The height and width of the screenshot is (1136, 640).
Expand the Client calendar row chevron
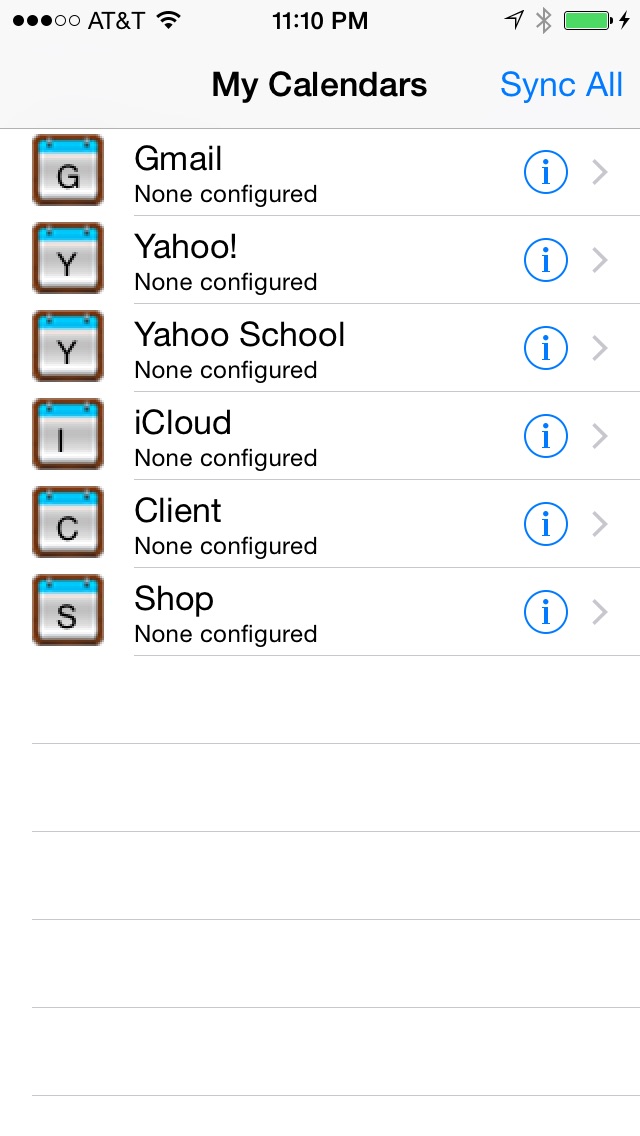click(x=599, y=523)
